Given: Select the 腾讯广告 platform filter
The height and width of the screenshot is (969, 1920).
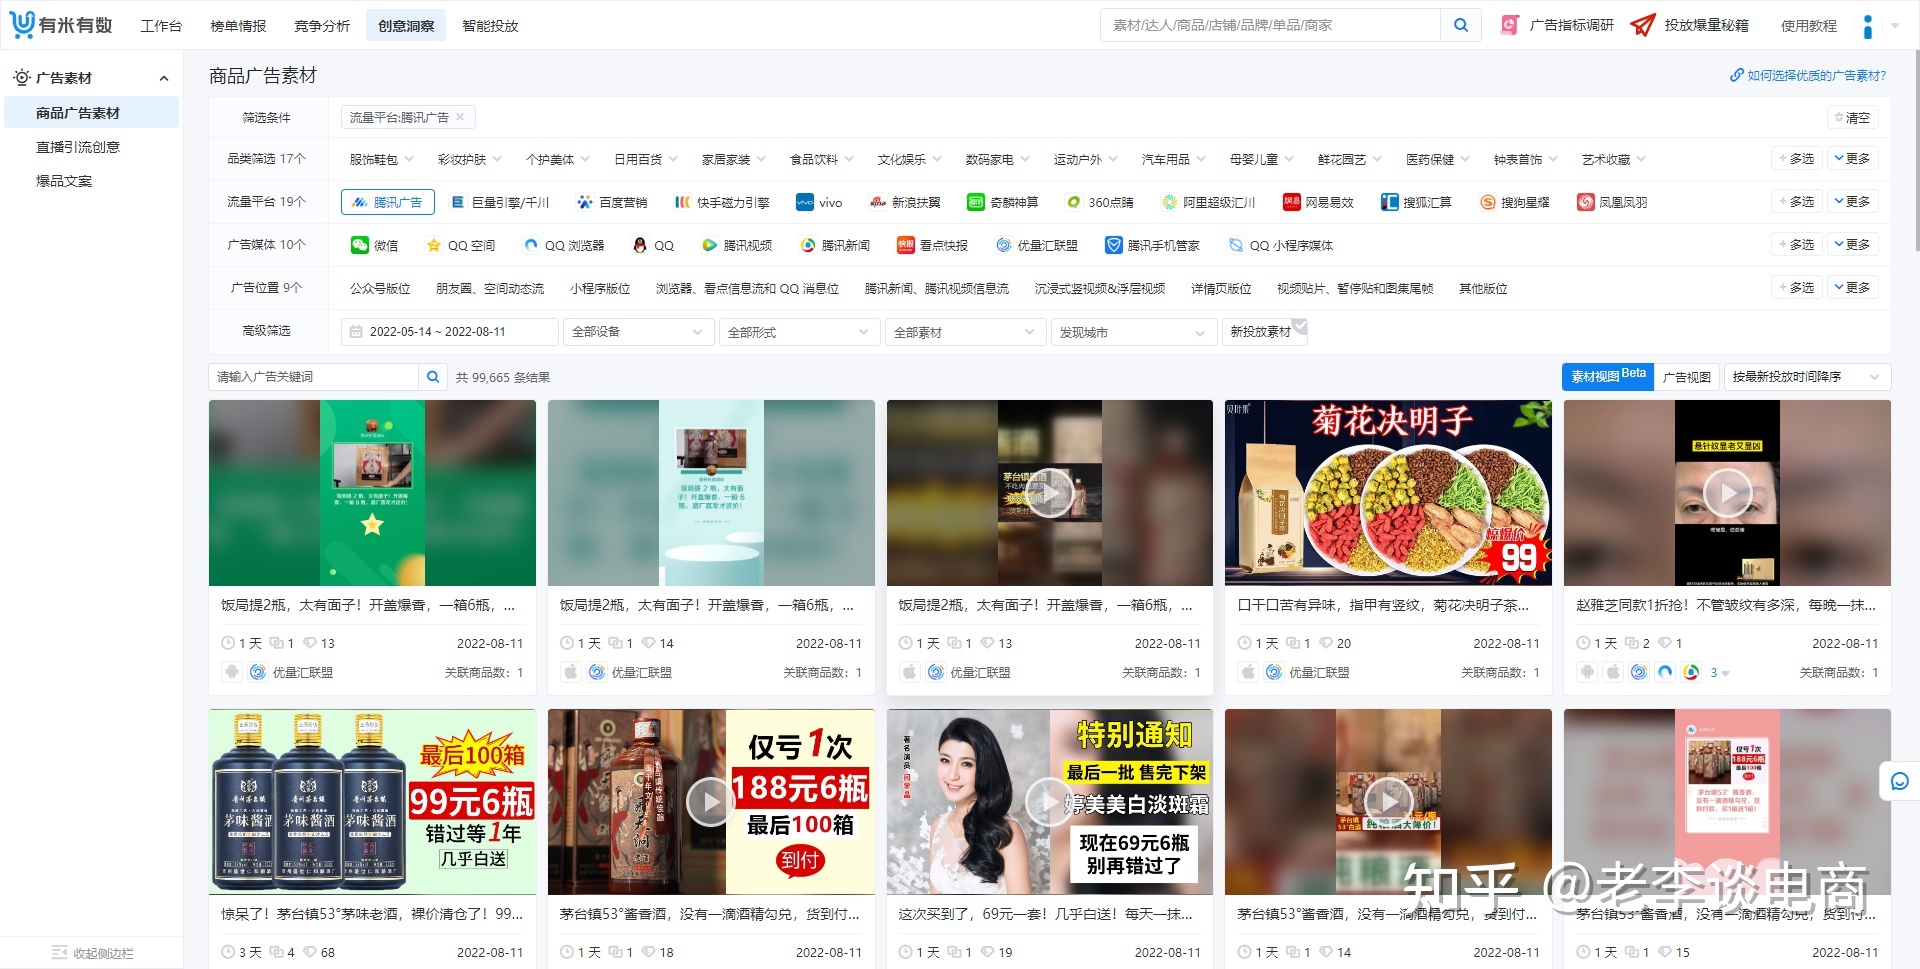Looking at the screenshot, I should [x=388, y=202].
